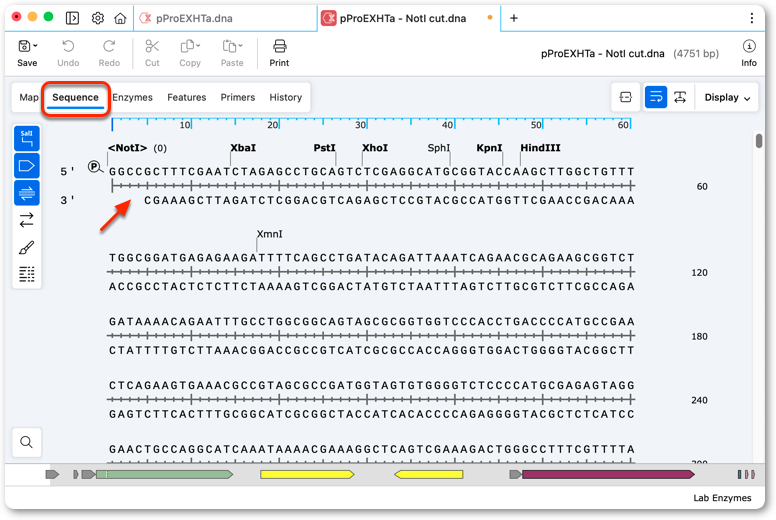Click the first yellow right-pointing feature arrow in minimap
The image size is (776, 520).
coord(307,474)
